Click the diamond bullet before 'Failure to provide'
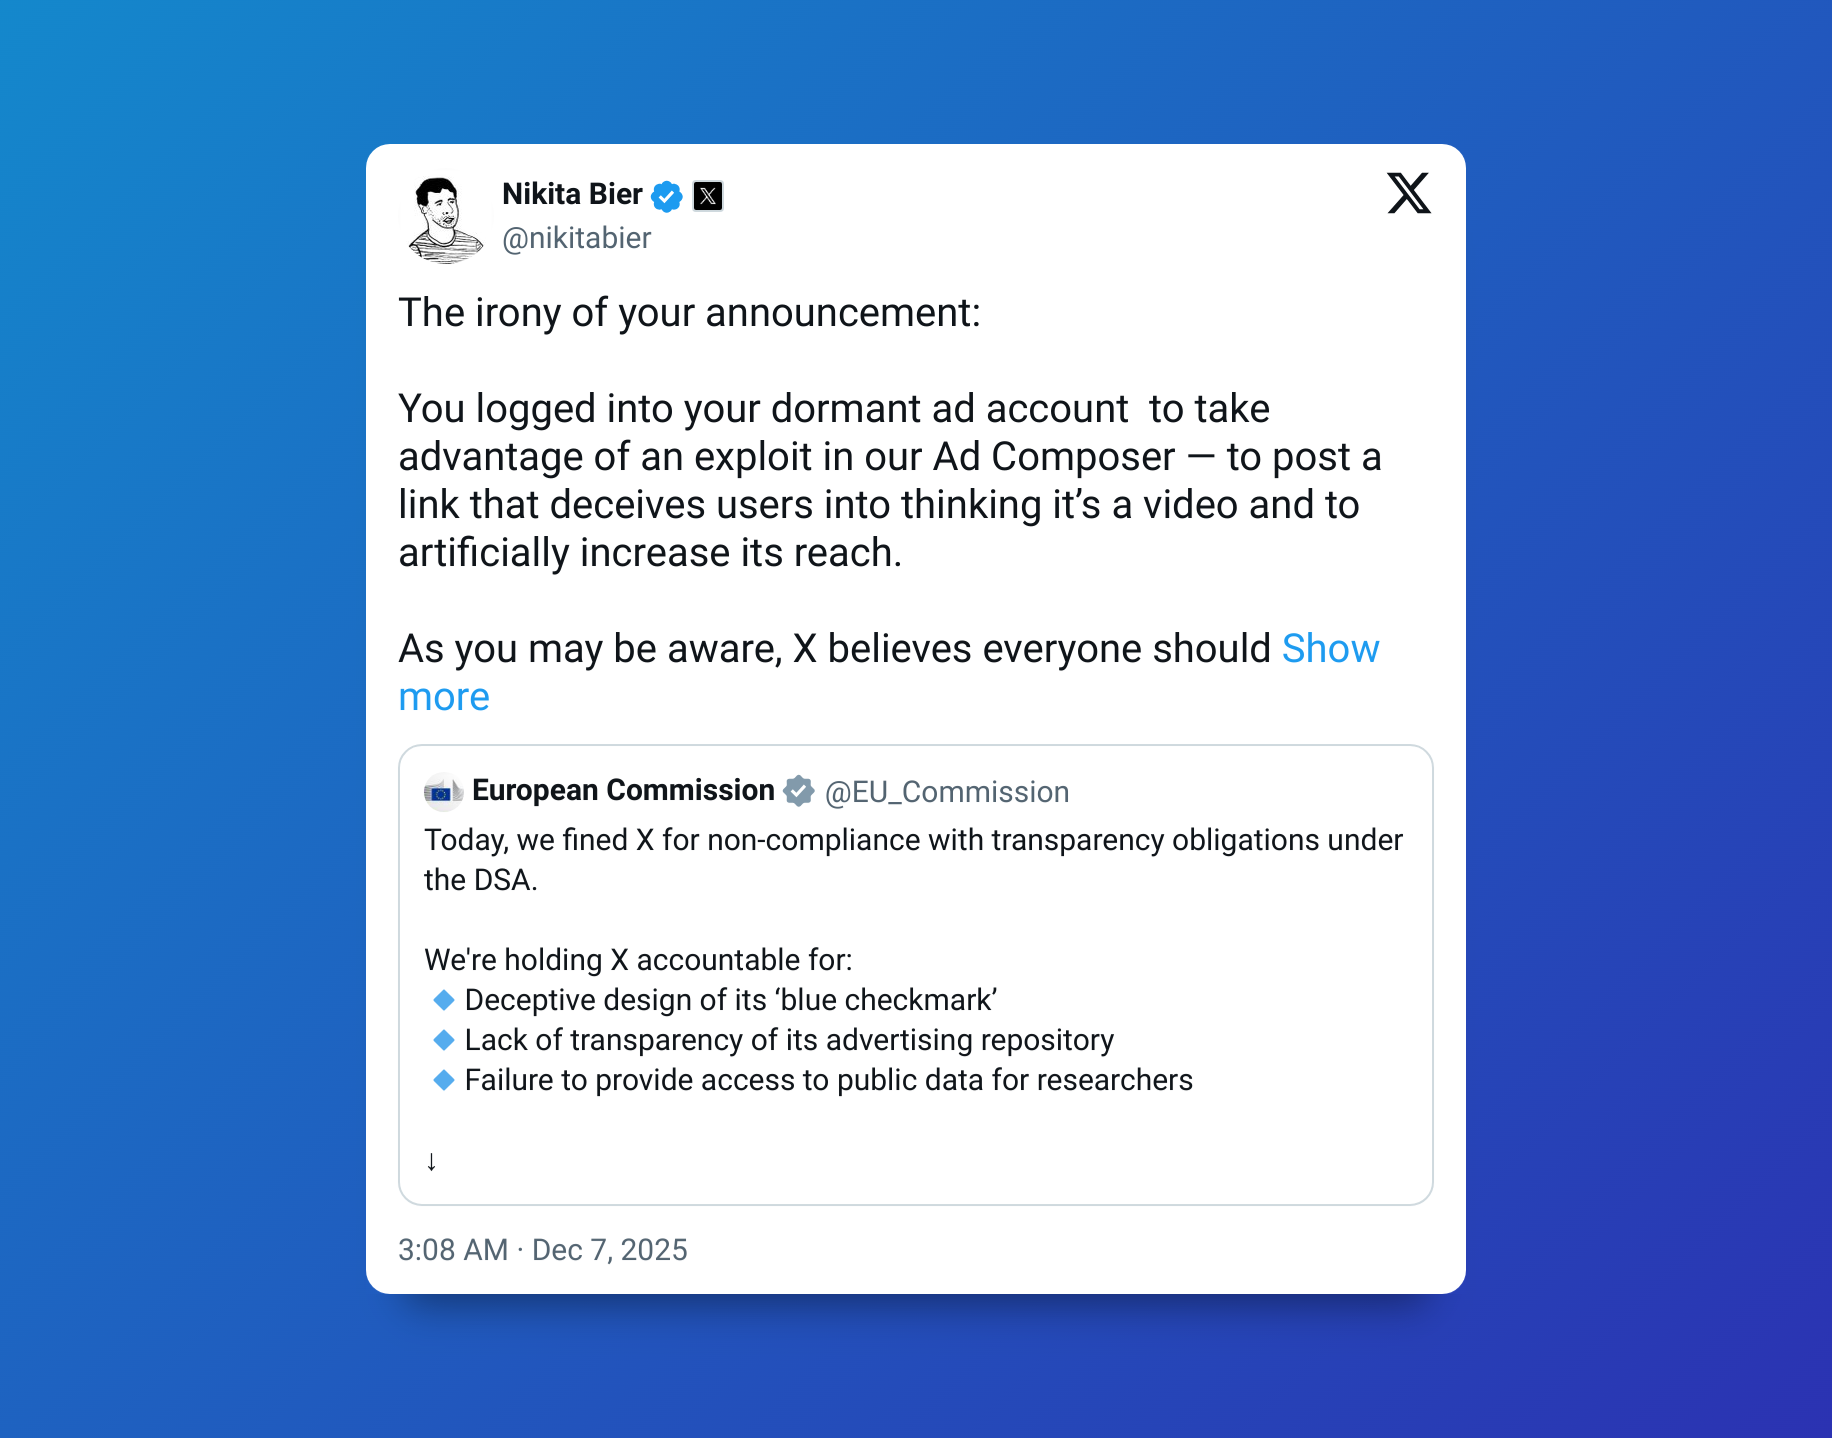This screenshot has width=1832, height=1438. (x=444, y=1080)
